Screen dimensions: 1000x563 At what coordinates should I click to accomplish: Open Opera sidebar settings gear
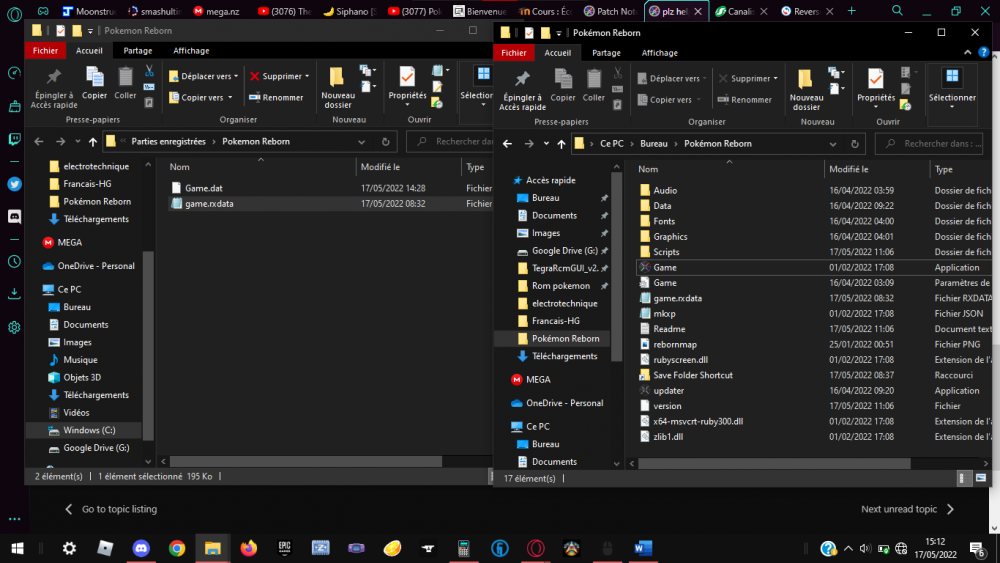click(x=14, y=327)
